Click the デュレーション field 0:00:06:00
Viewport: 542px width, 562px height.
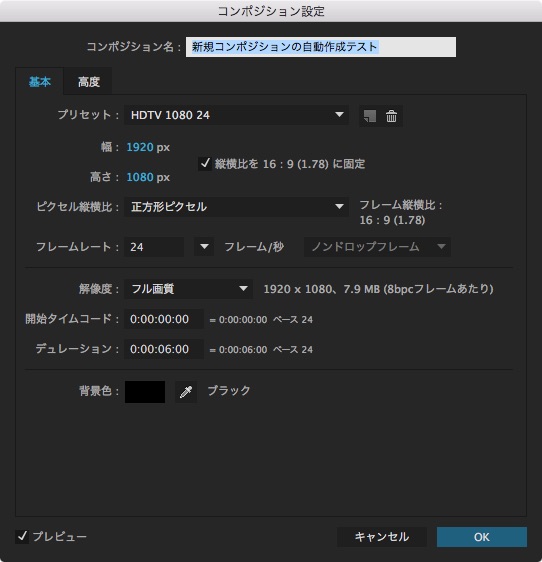(x=164, y=349)
